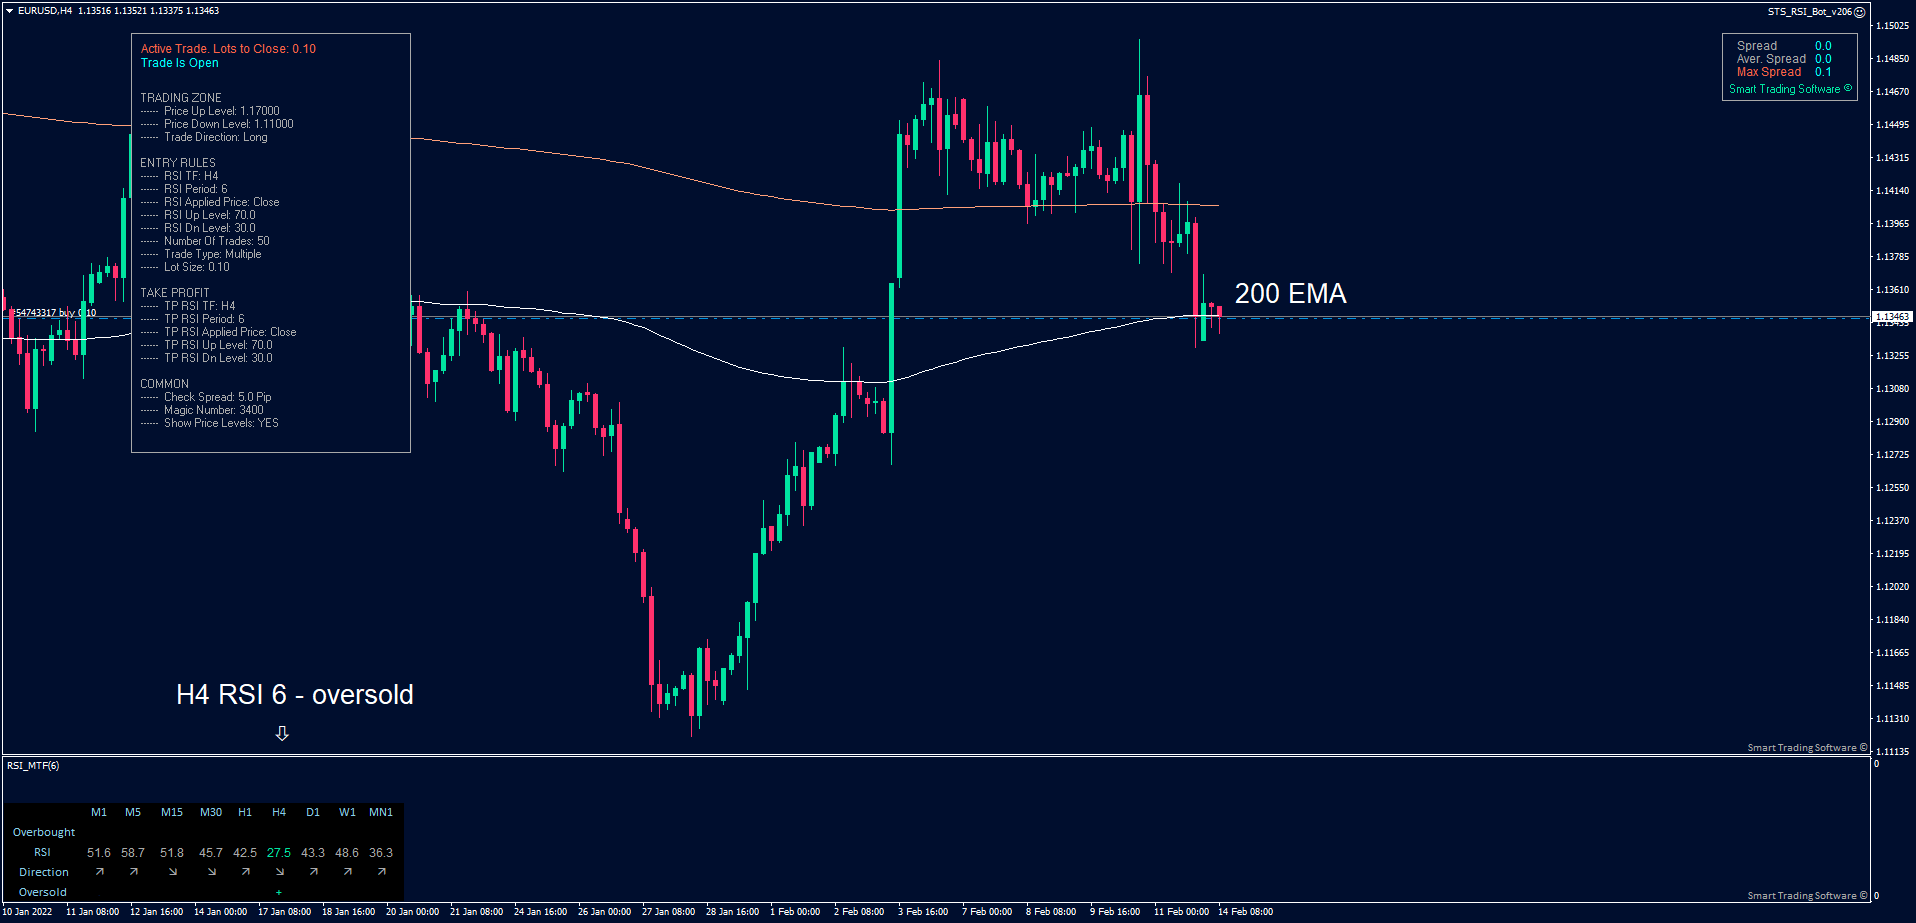The height and width of the screenshot is (923, 1916).
Task: Click the 1.11310 price axis label
Action: coord(1893,719)
